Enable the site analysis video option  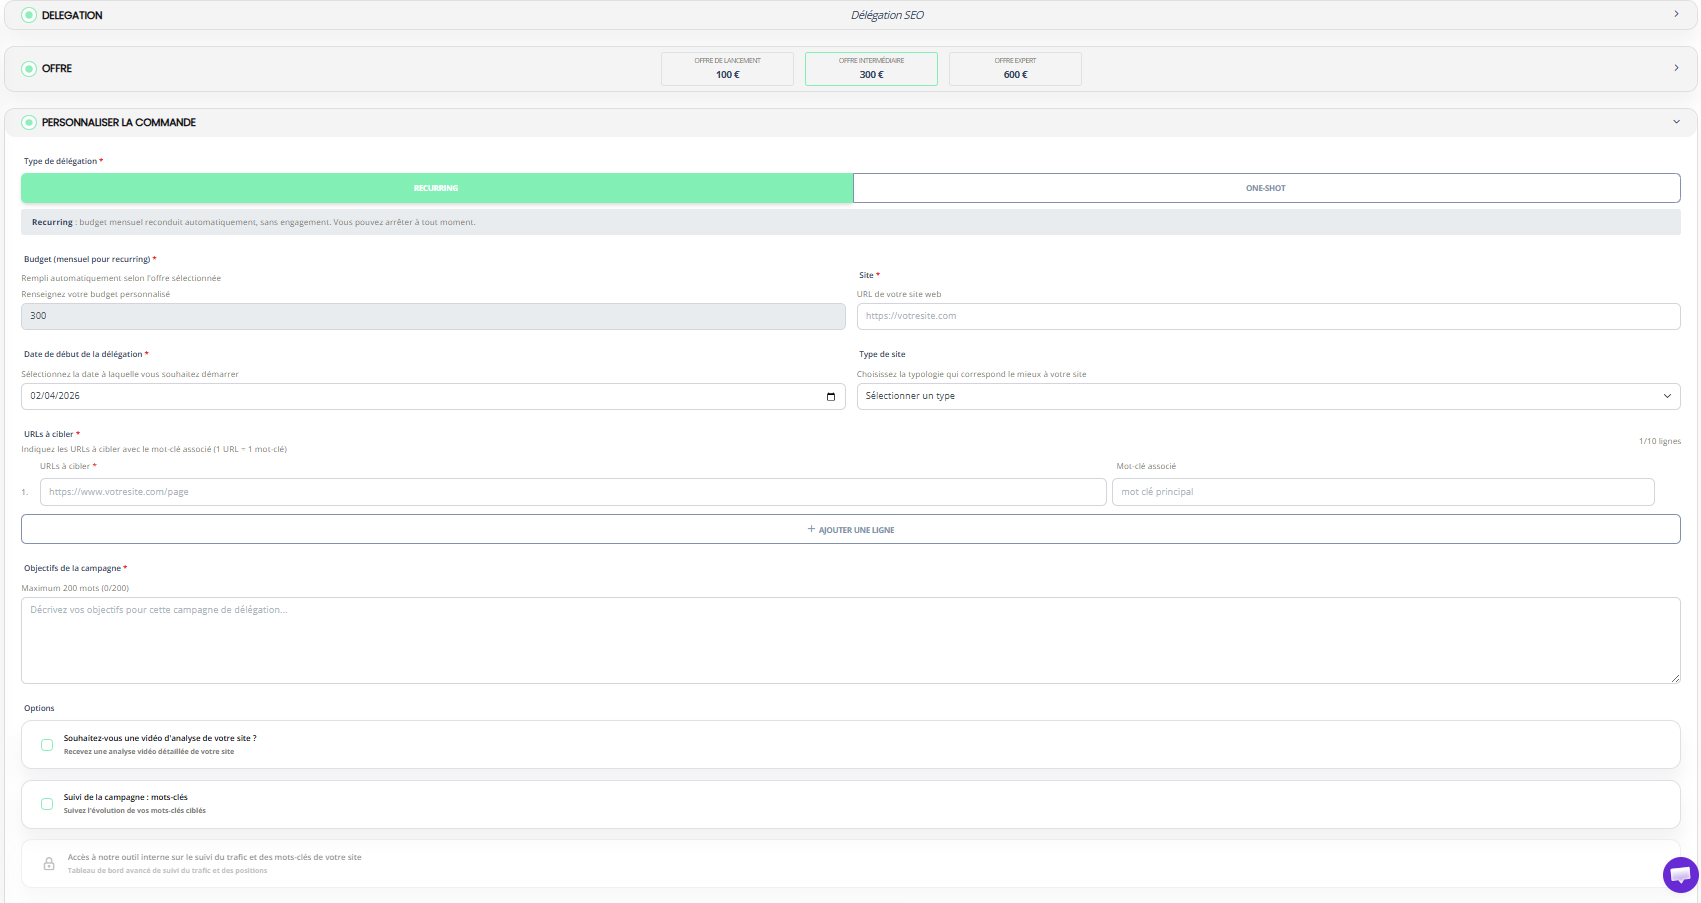coord(47,745)
